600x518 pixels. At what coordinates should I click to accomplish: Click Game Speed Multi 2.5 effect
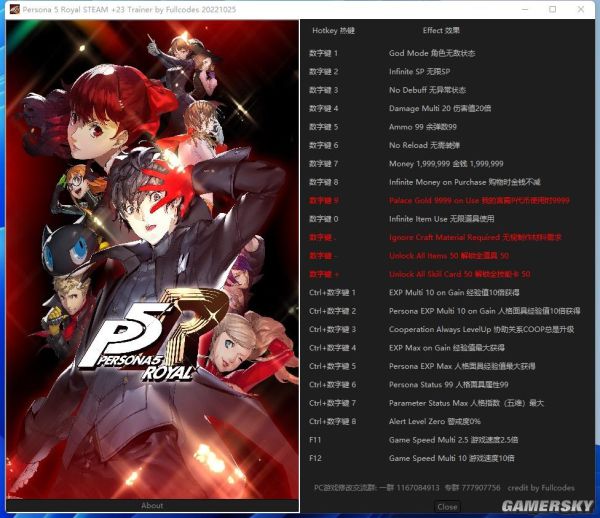(x=453, y=440)
